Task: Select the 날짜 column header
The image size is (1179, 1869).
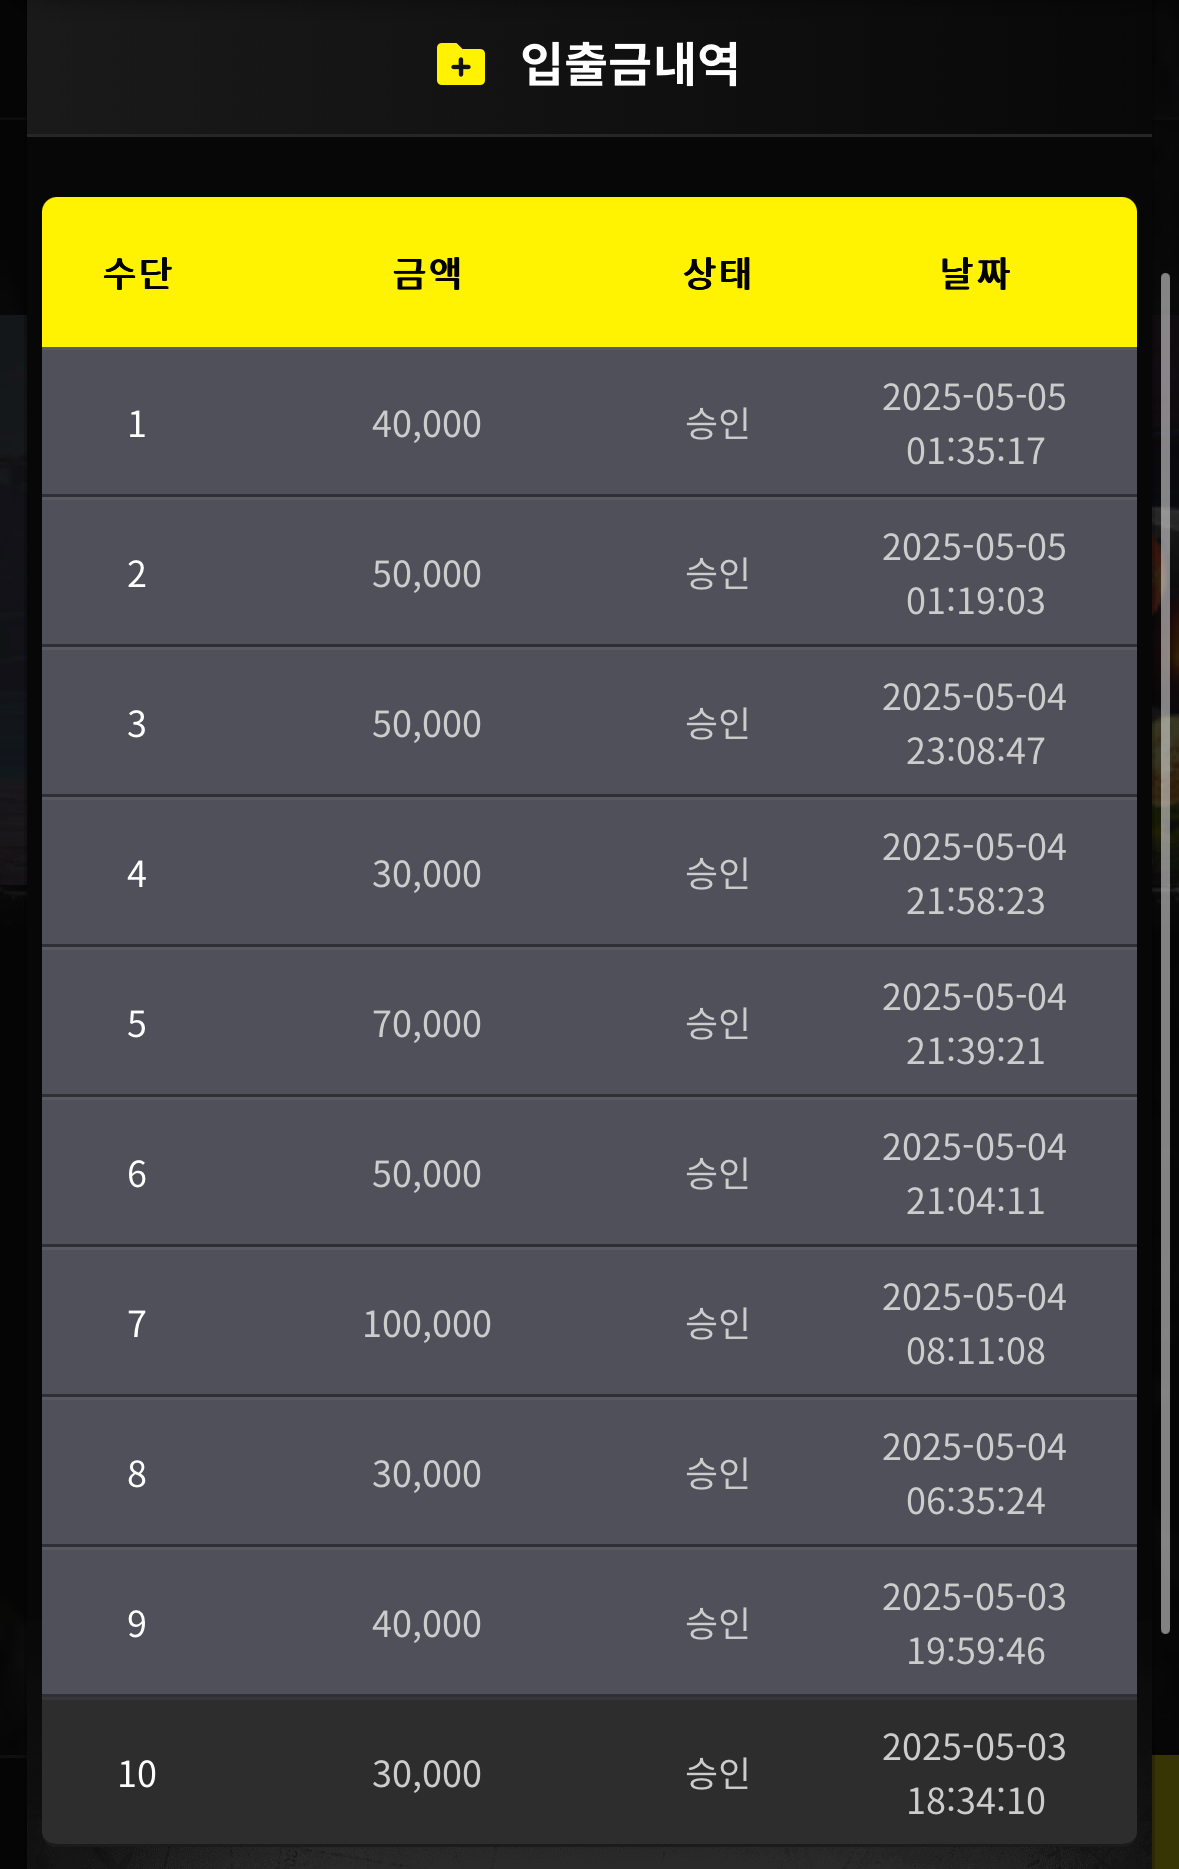Action: tap(975, 273)
